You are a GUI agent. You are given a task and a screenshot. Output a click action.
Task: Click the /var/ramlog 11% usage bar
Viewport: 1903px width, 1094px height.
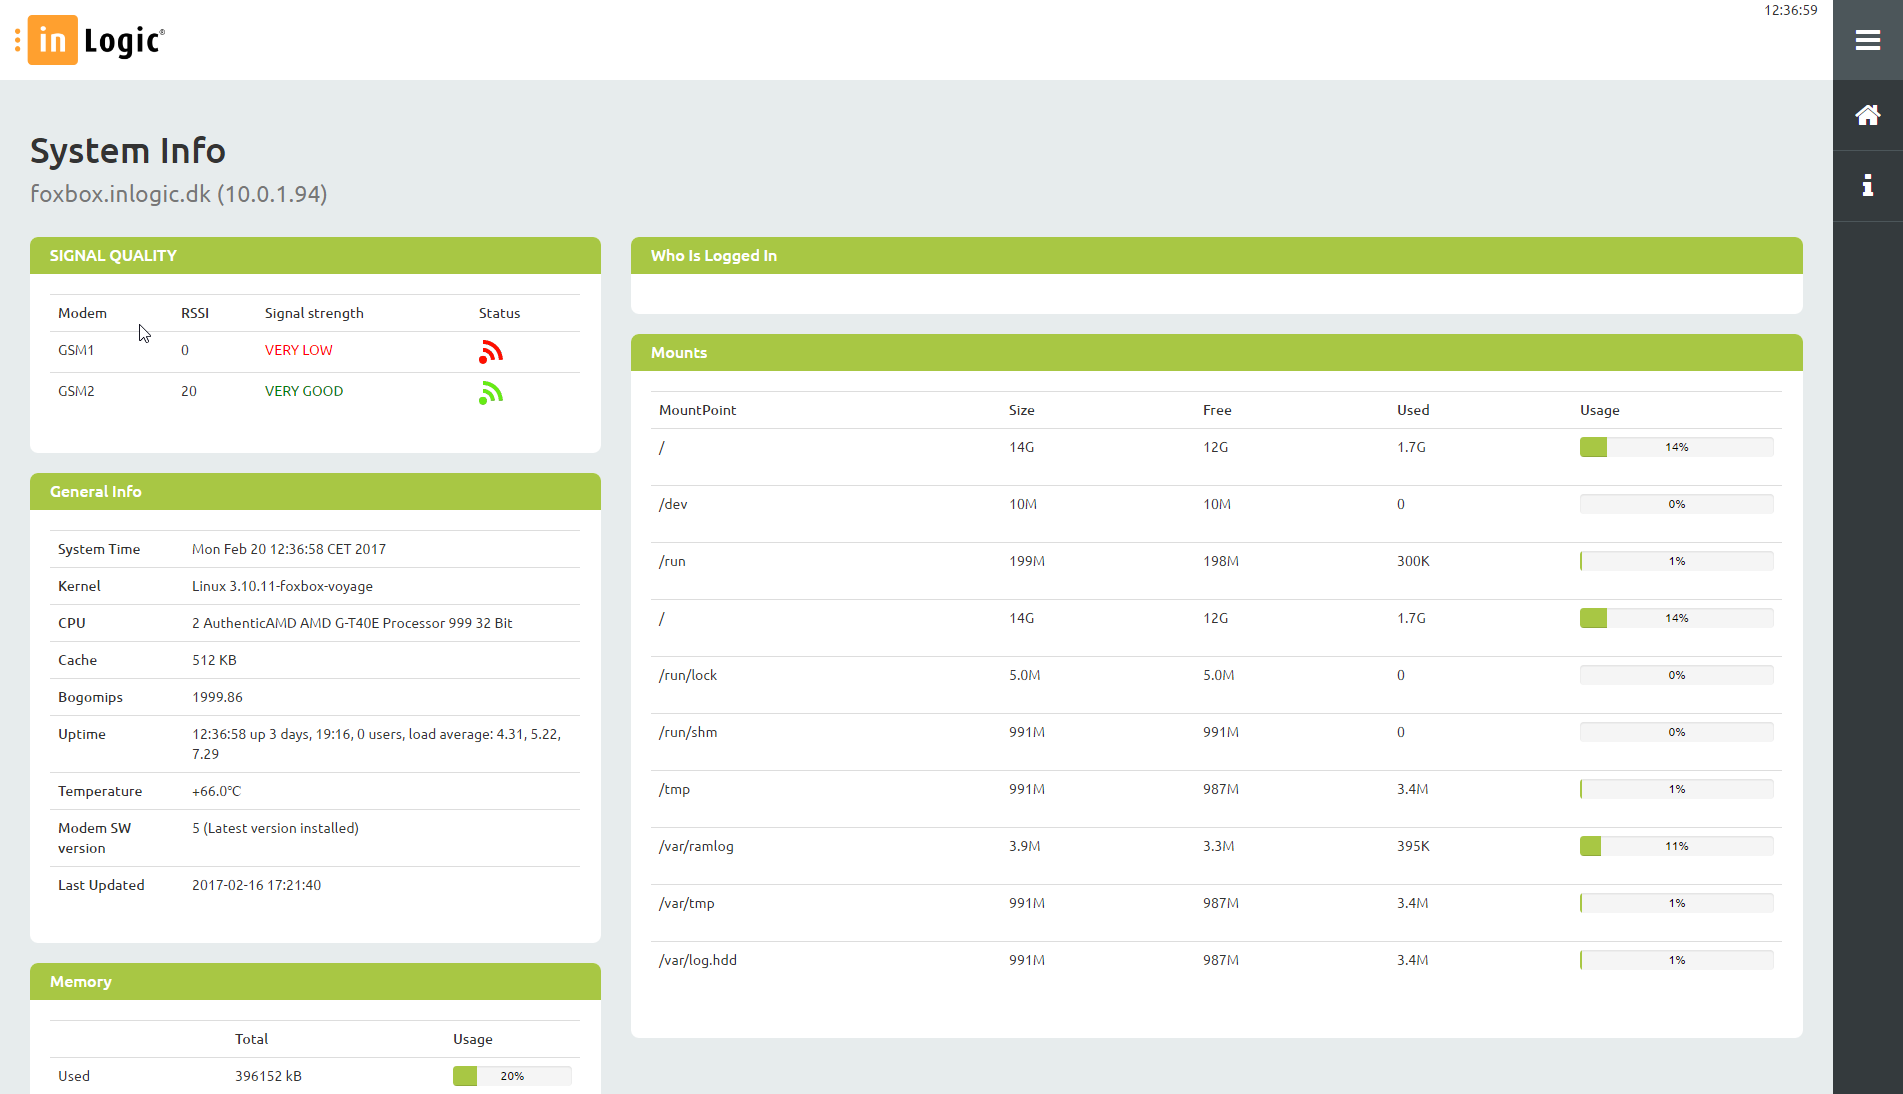[x=1676, y=847]
